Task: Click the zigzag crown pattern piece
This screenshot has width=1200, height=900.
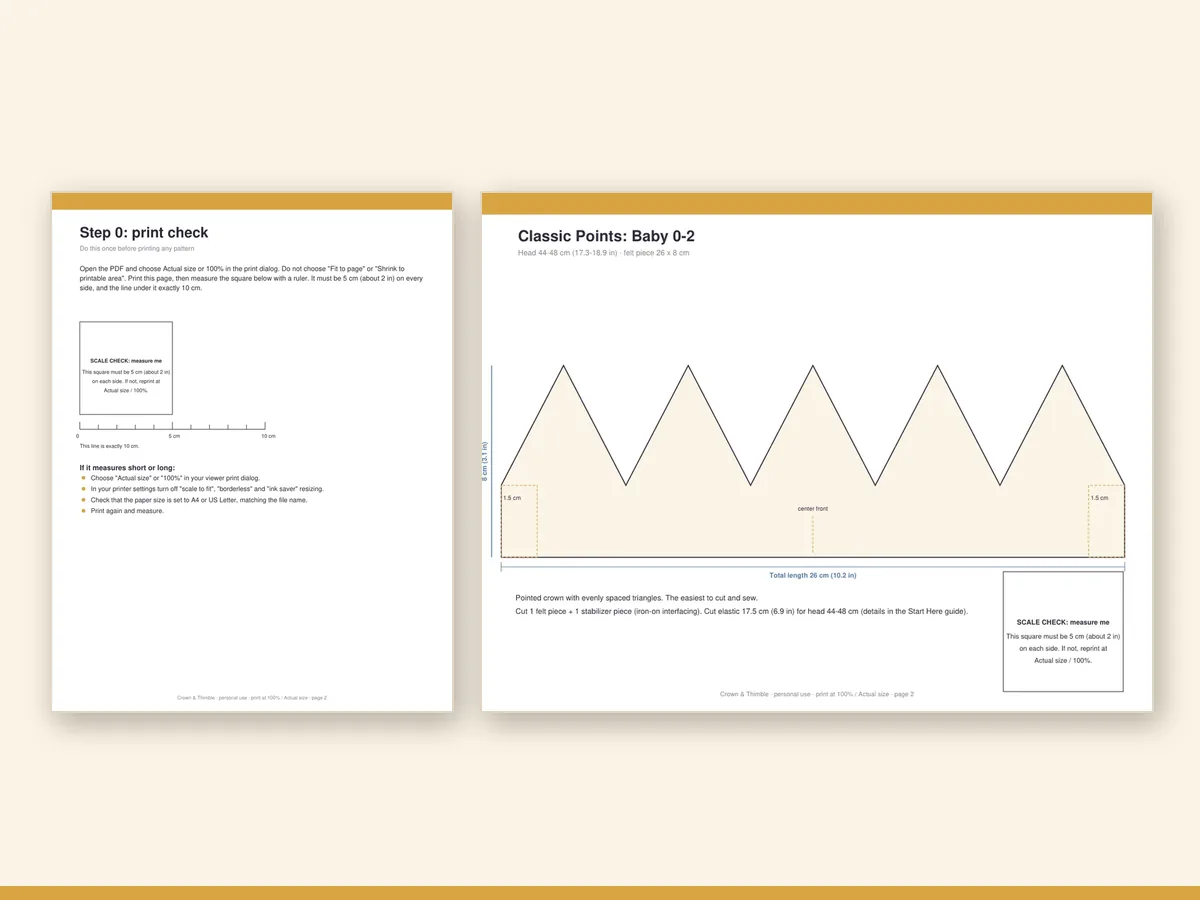Action: point(813,461)
